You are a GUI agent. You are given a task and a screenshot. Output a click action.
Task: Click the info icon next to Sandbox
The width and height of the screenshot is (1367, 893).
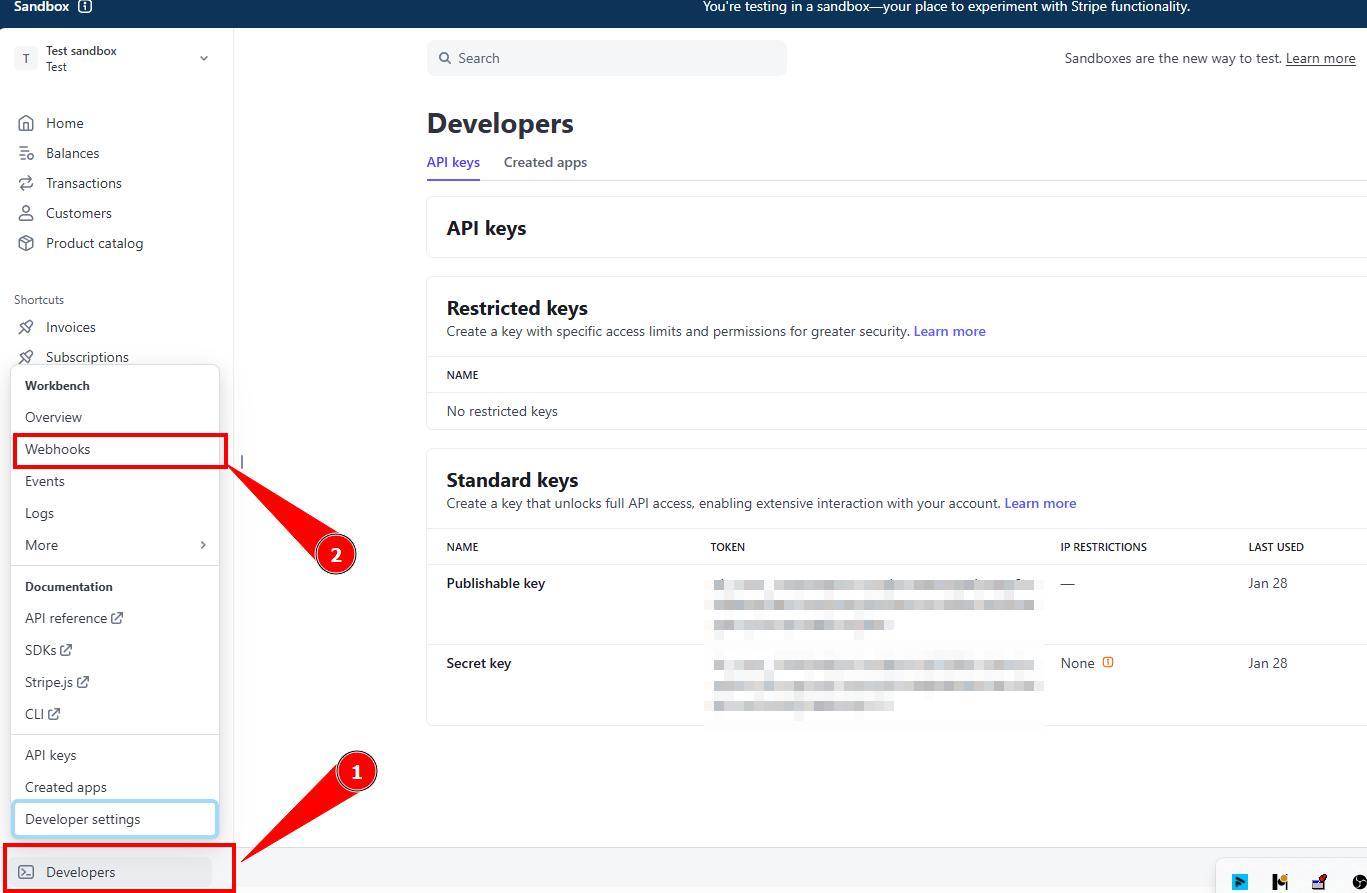pos(85,7)
